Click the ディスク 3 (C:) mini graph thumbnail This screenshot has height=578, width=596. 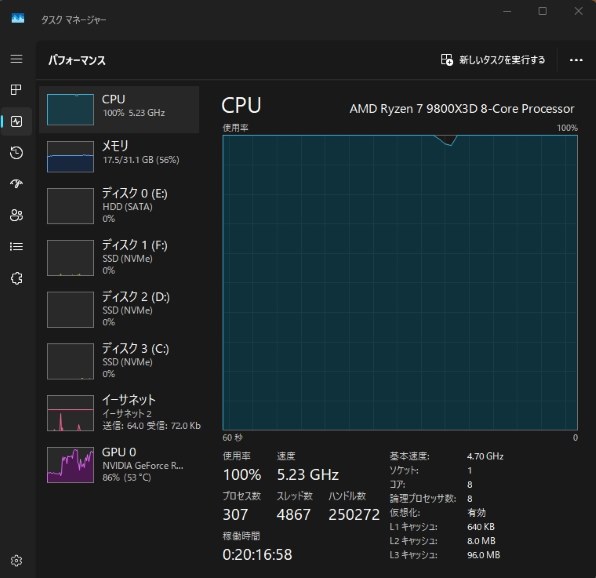click(x=70, y=361)
